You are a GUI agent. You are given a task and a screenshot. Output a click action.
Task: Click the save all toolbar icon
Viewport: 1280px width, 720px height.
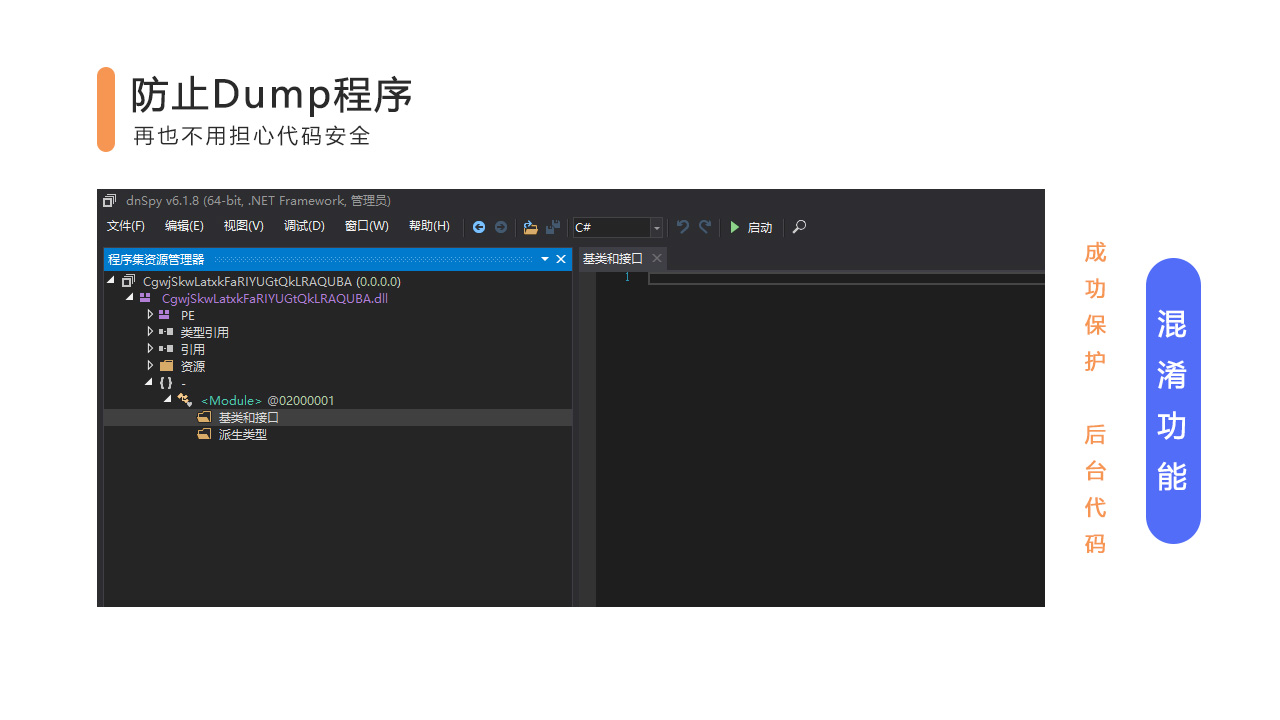[x=553, y=227]
